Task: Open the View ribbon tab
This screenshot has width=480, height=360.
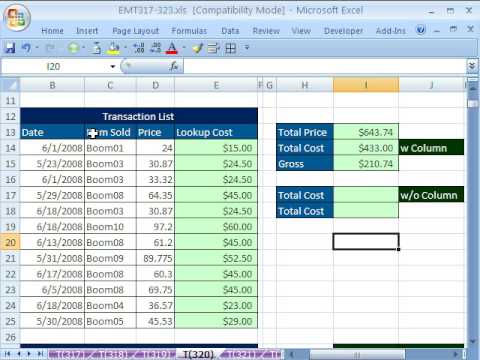Action: pyautogui.click(x=301, y=31)
